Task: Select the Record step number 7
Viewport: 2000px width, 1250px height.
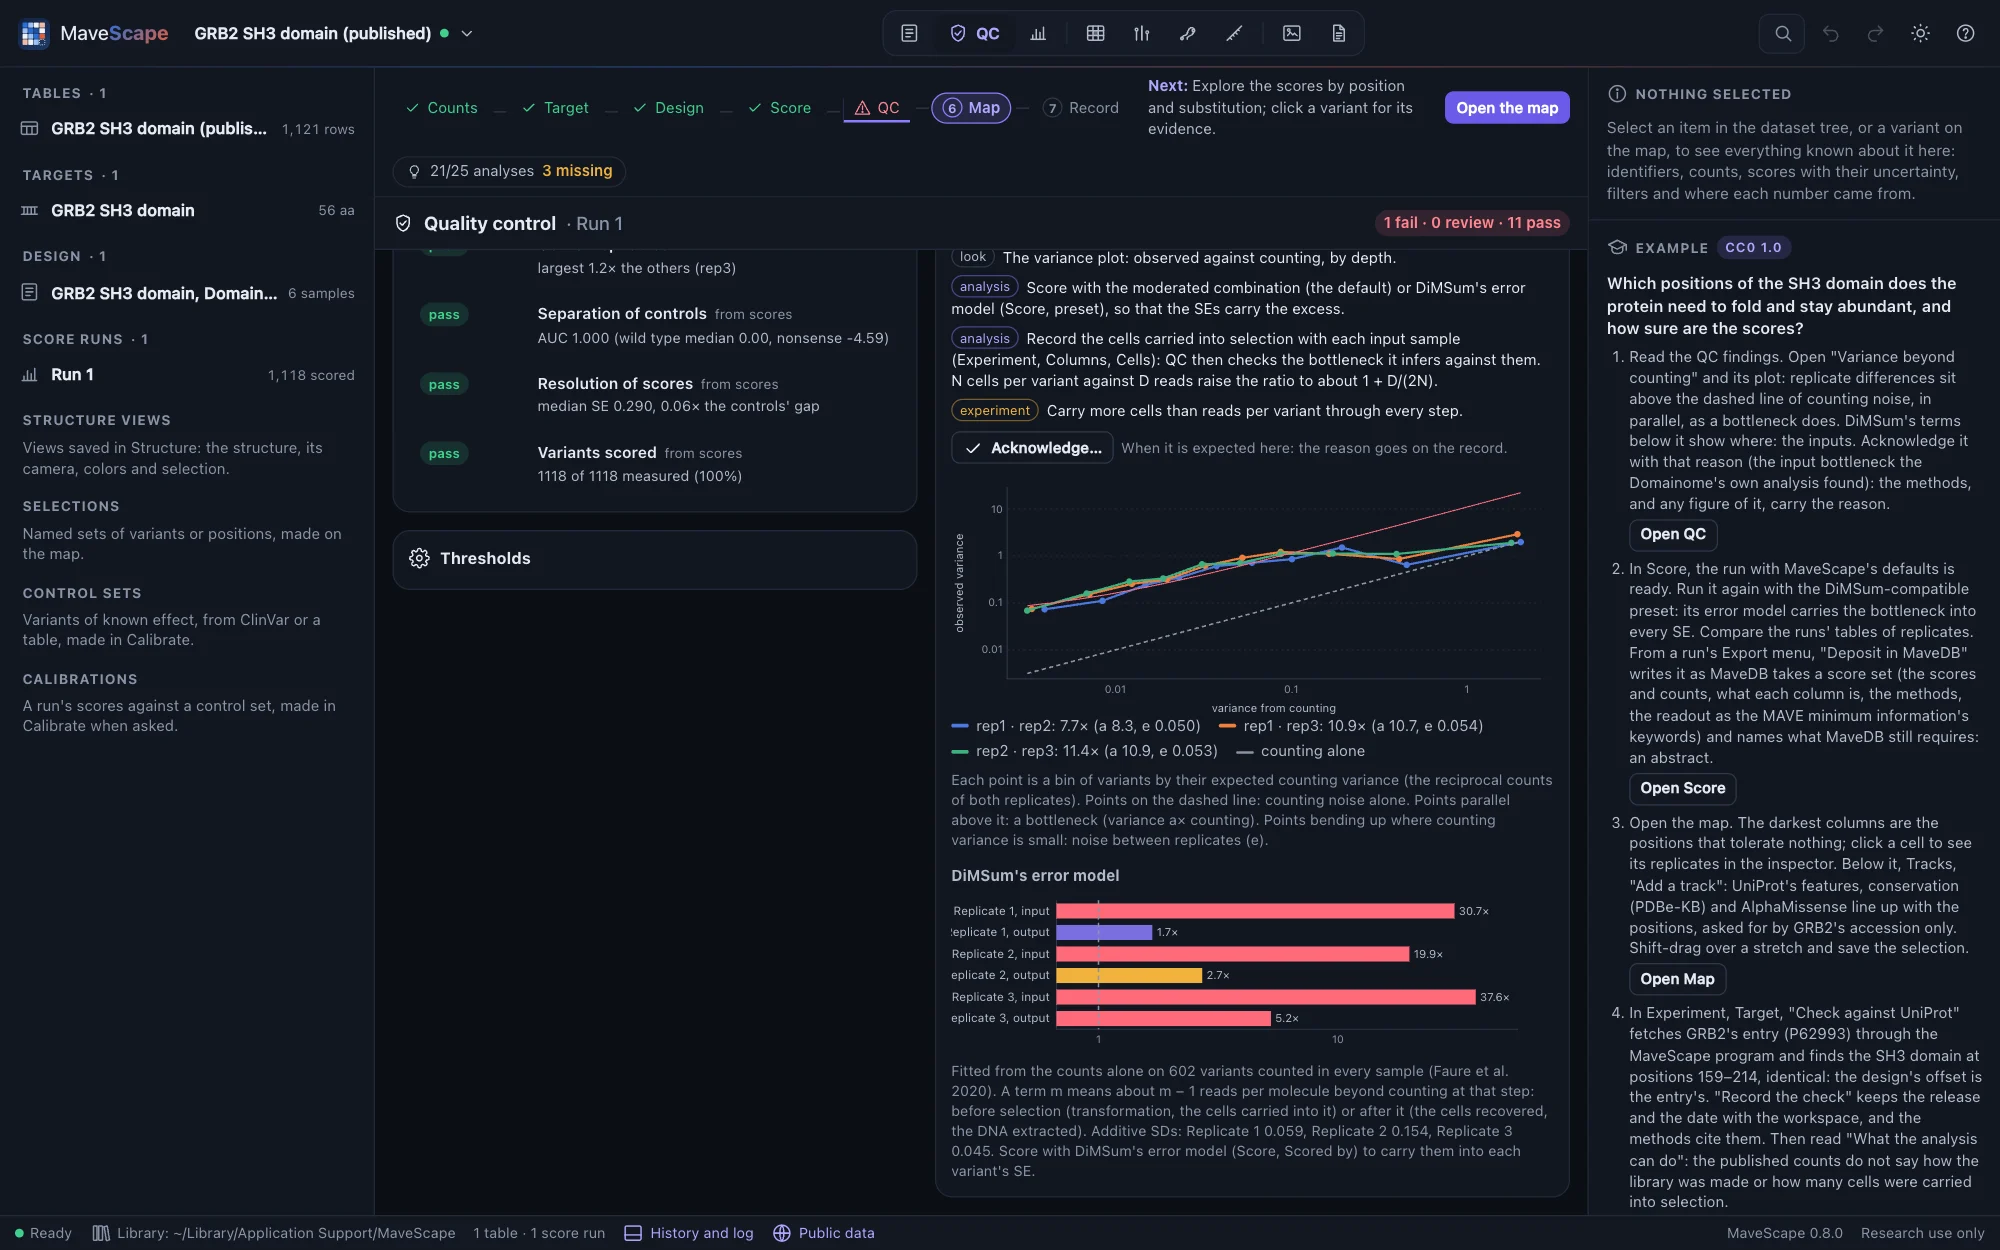Action: click(1080, 108)
